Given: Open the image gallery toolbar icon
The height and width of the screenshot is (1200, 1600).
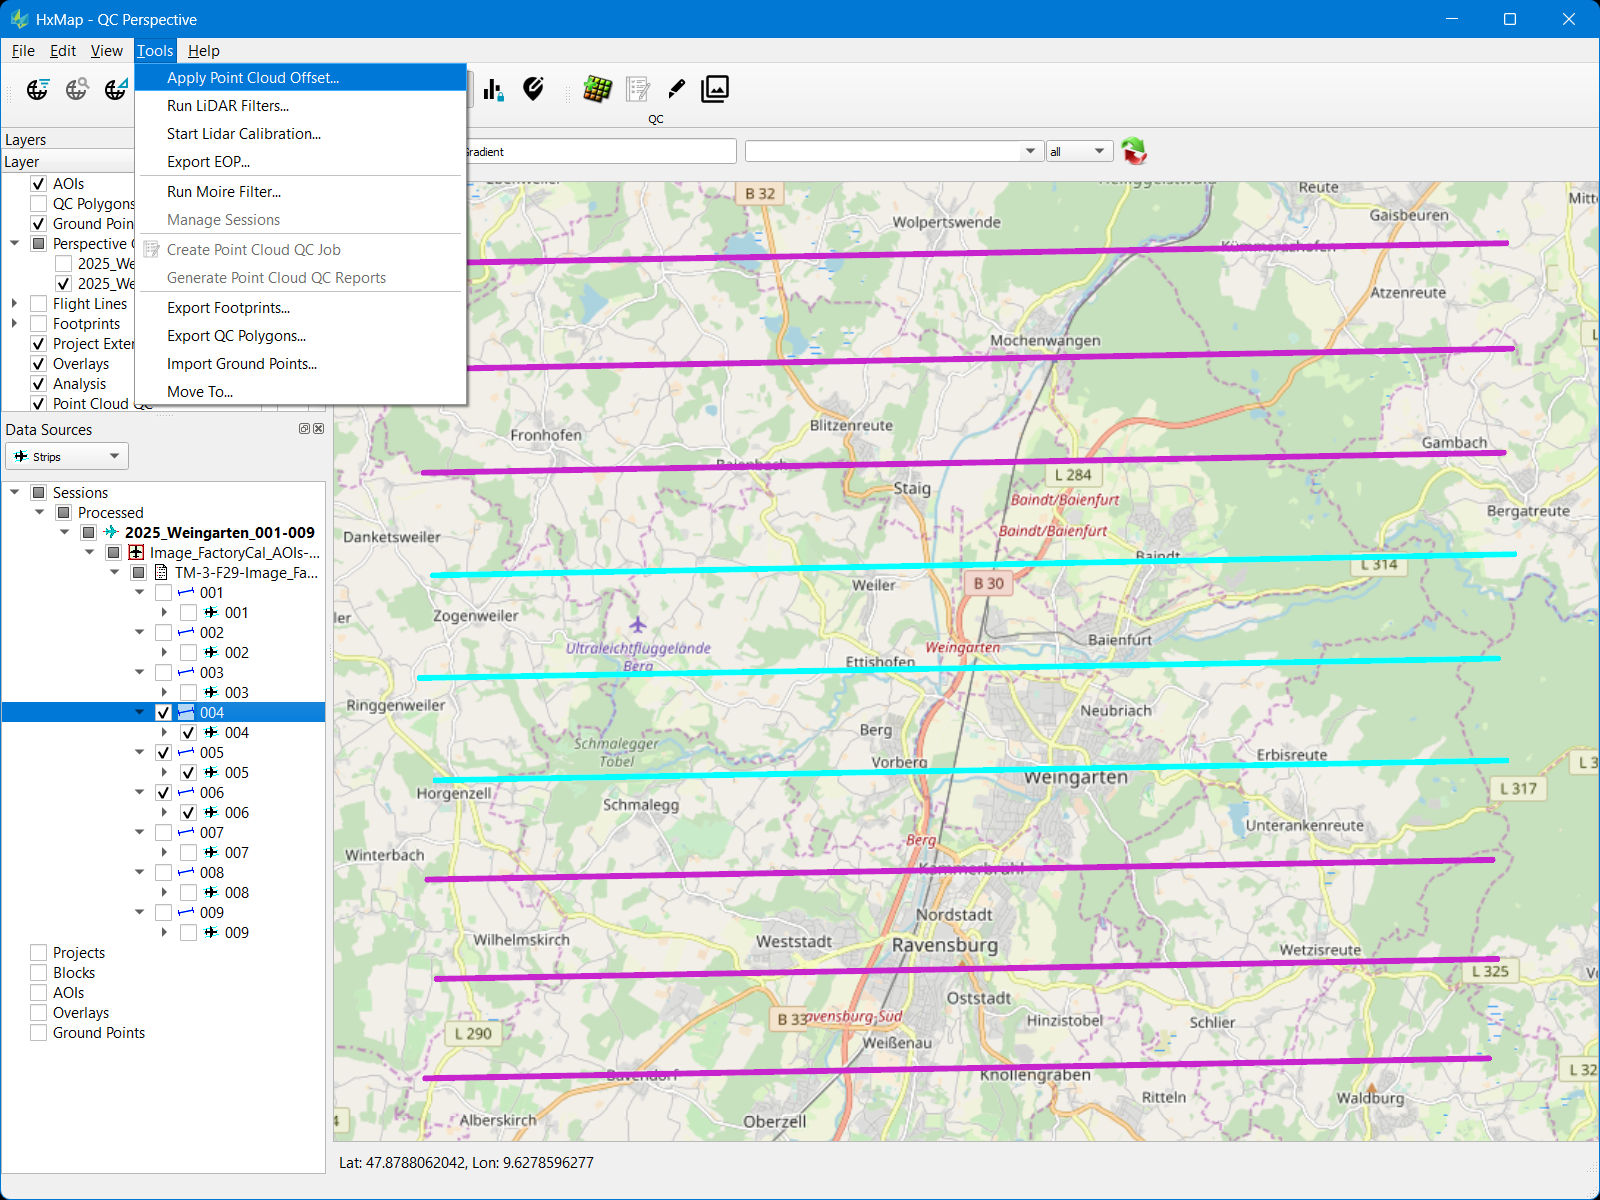Looking at the screenshot, I should (x=715, y=89).
